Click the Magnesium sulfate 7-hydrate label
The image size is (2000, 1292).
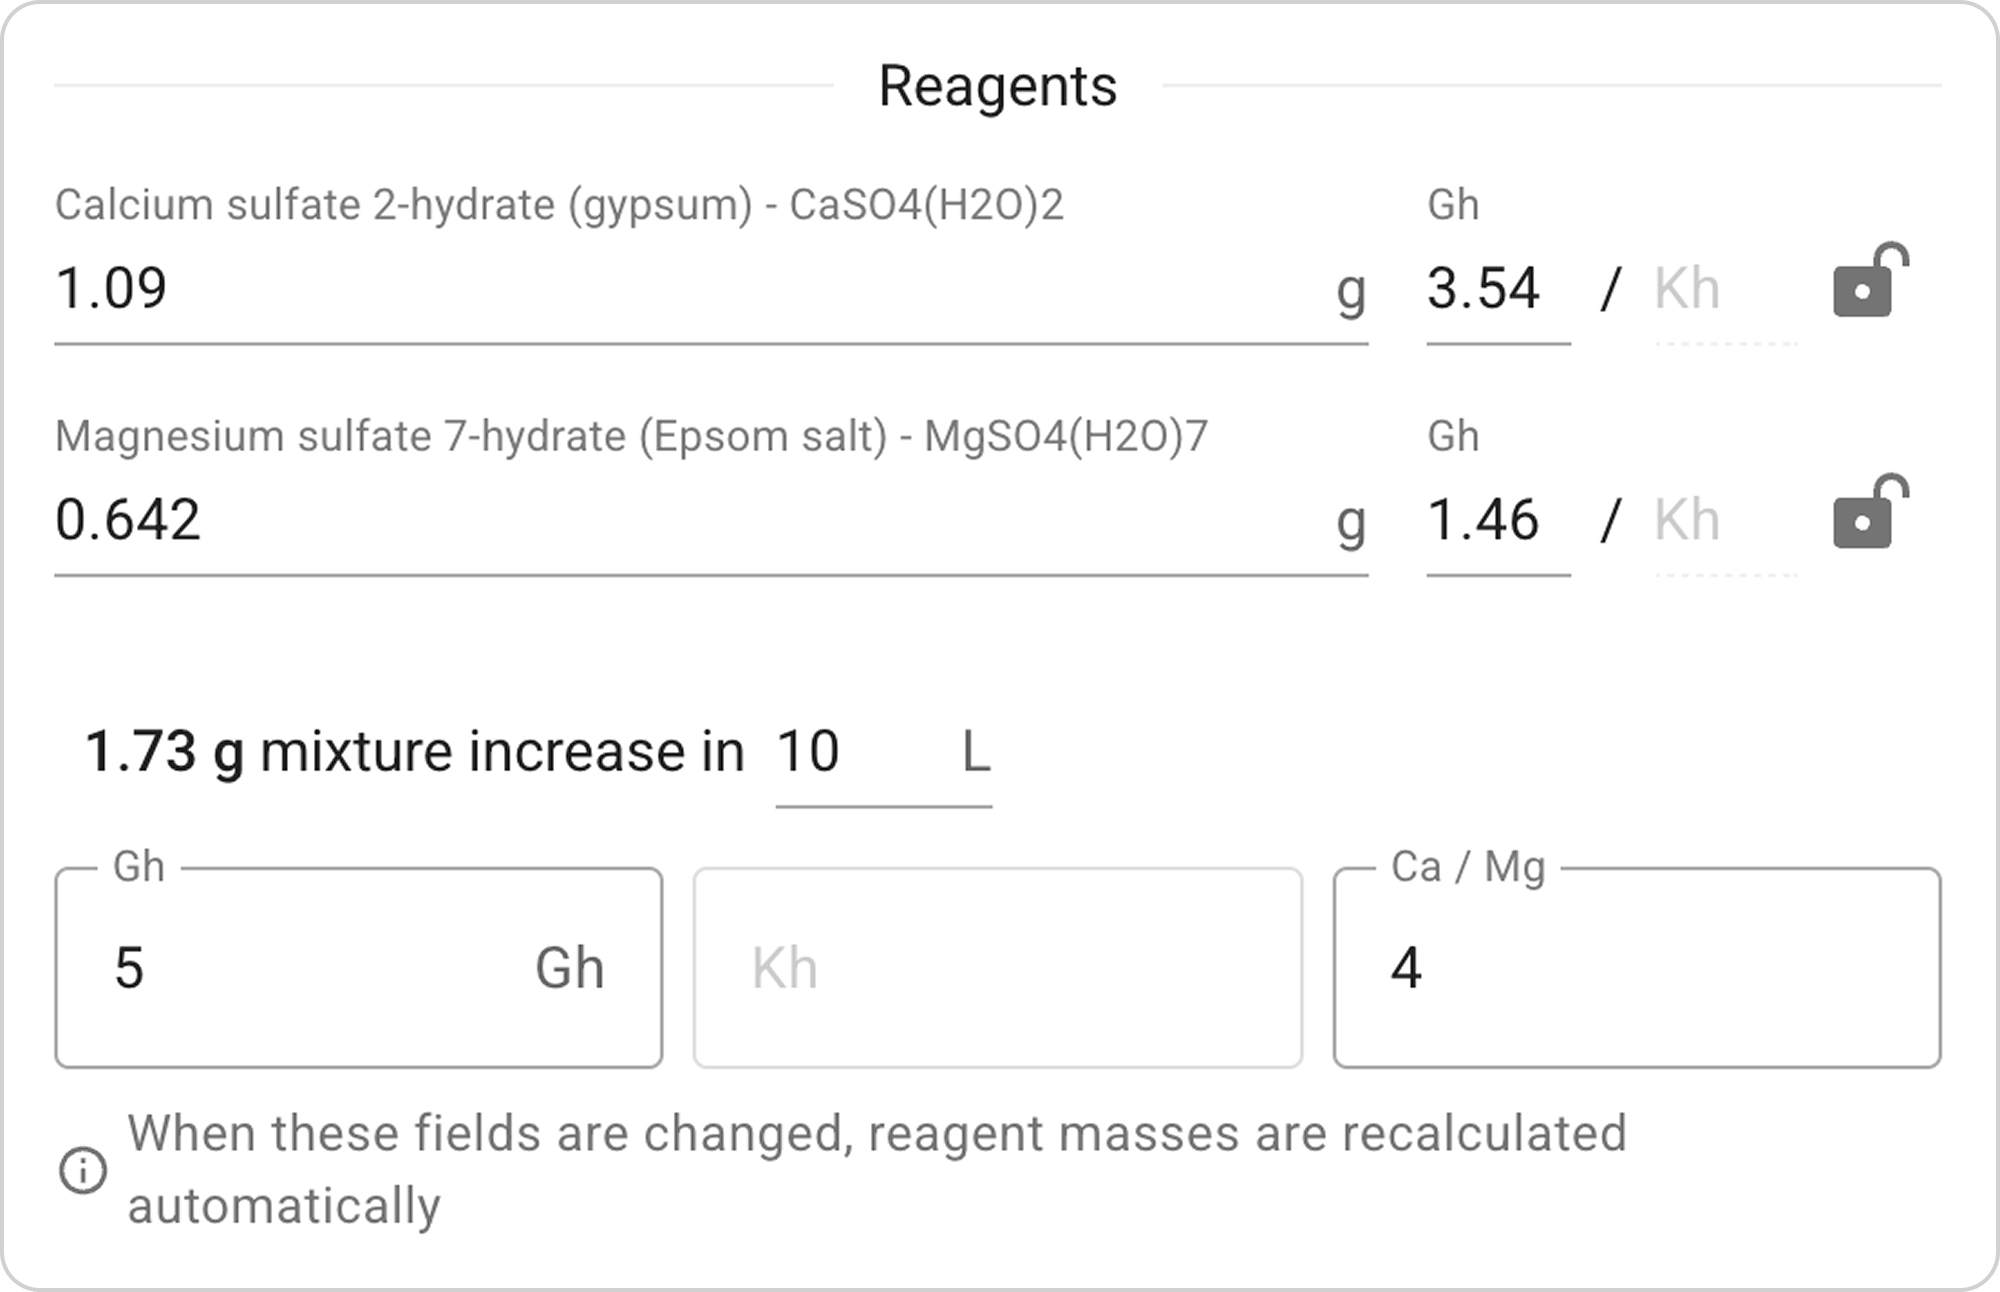click(630, 437)
